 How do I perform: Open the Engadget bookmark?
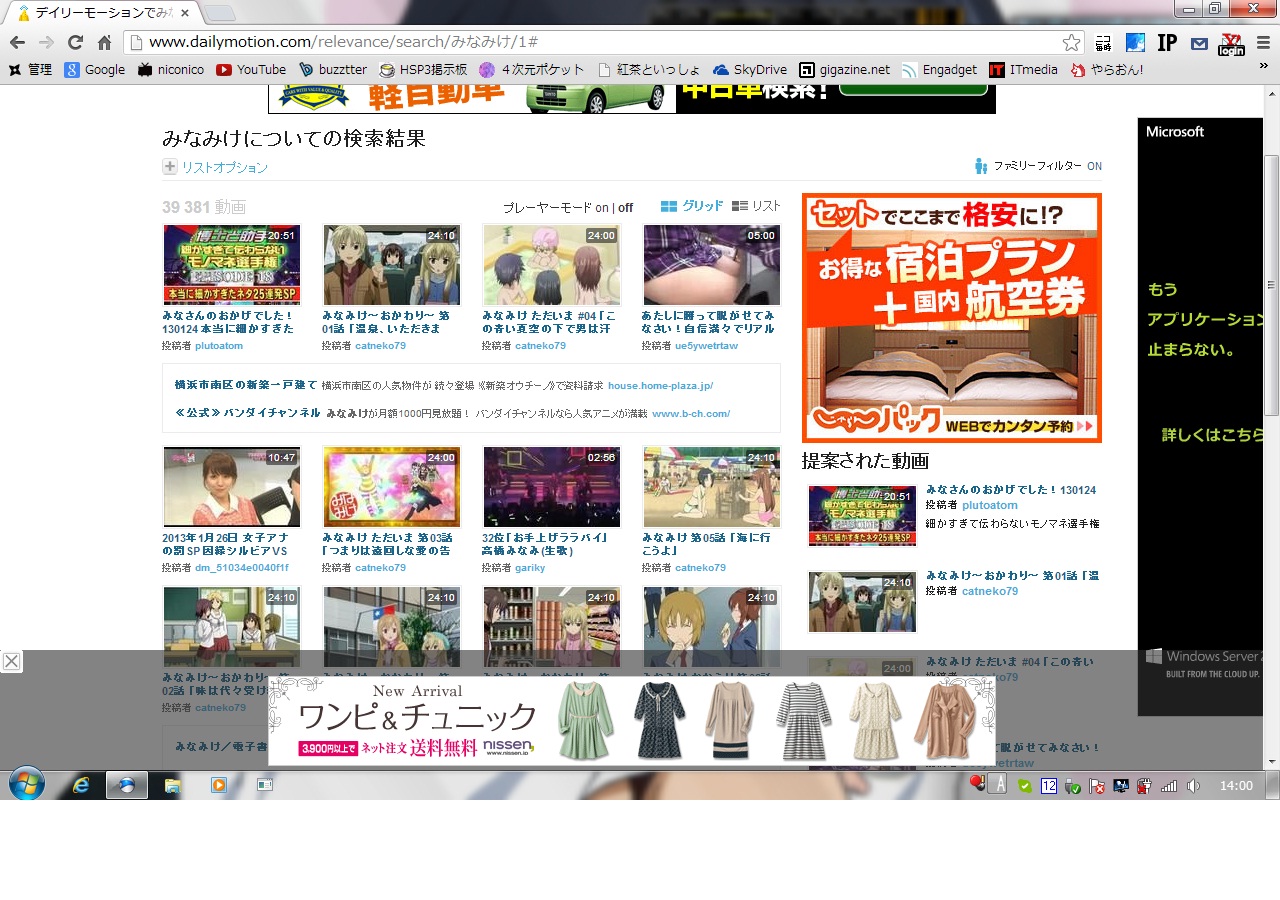click(939, 70)
